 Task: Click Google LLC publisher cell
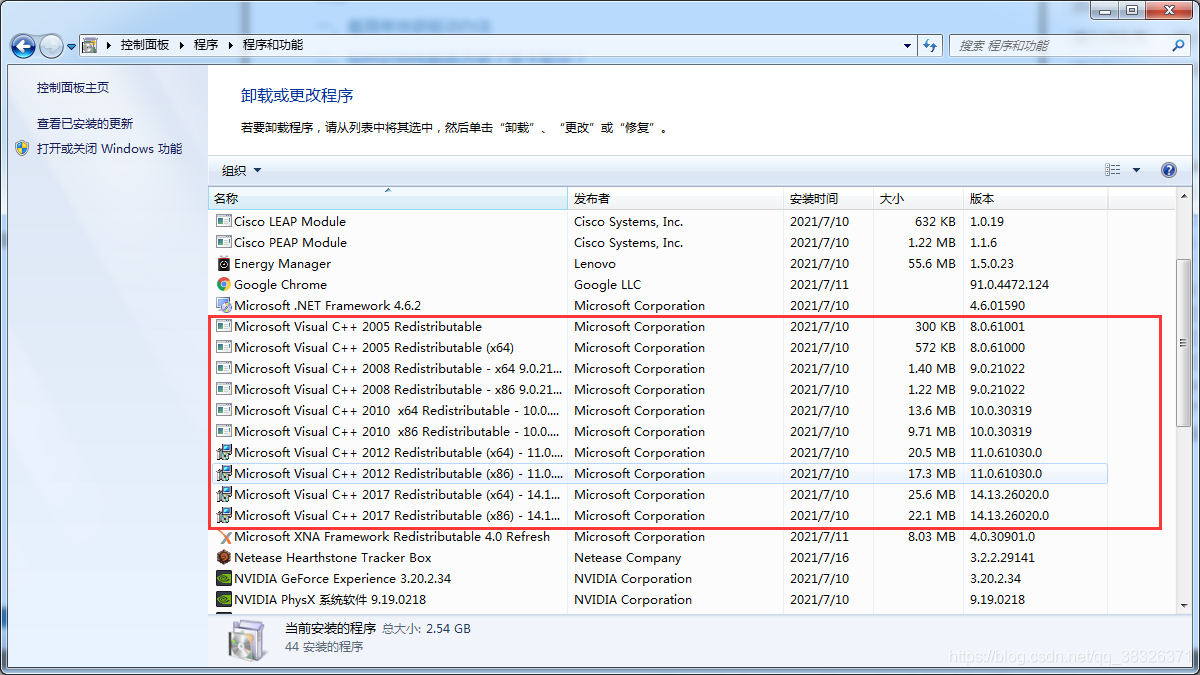click(607, 285)
